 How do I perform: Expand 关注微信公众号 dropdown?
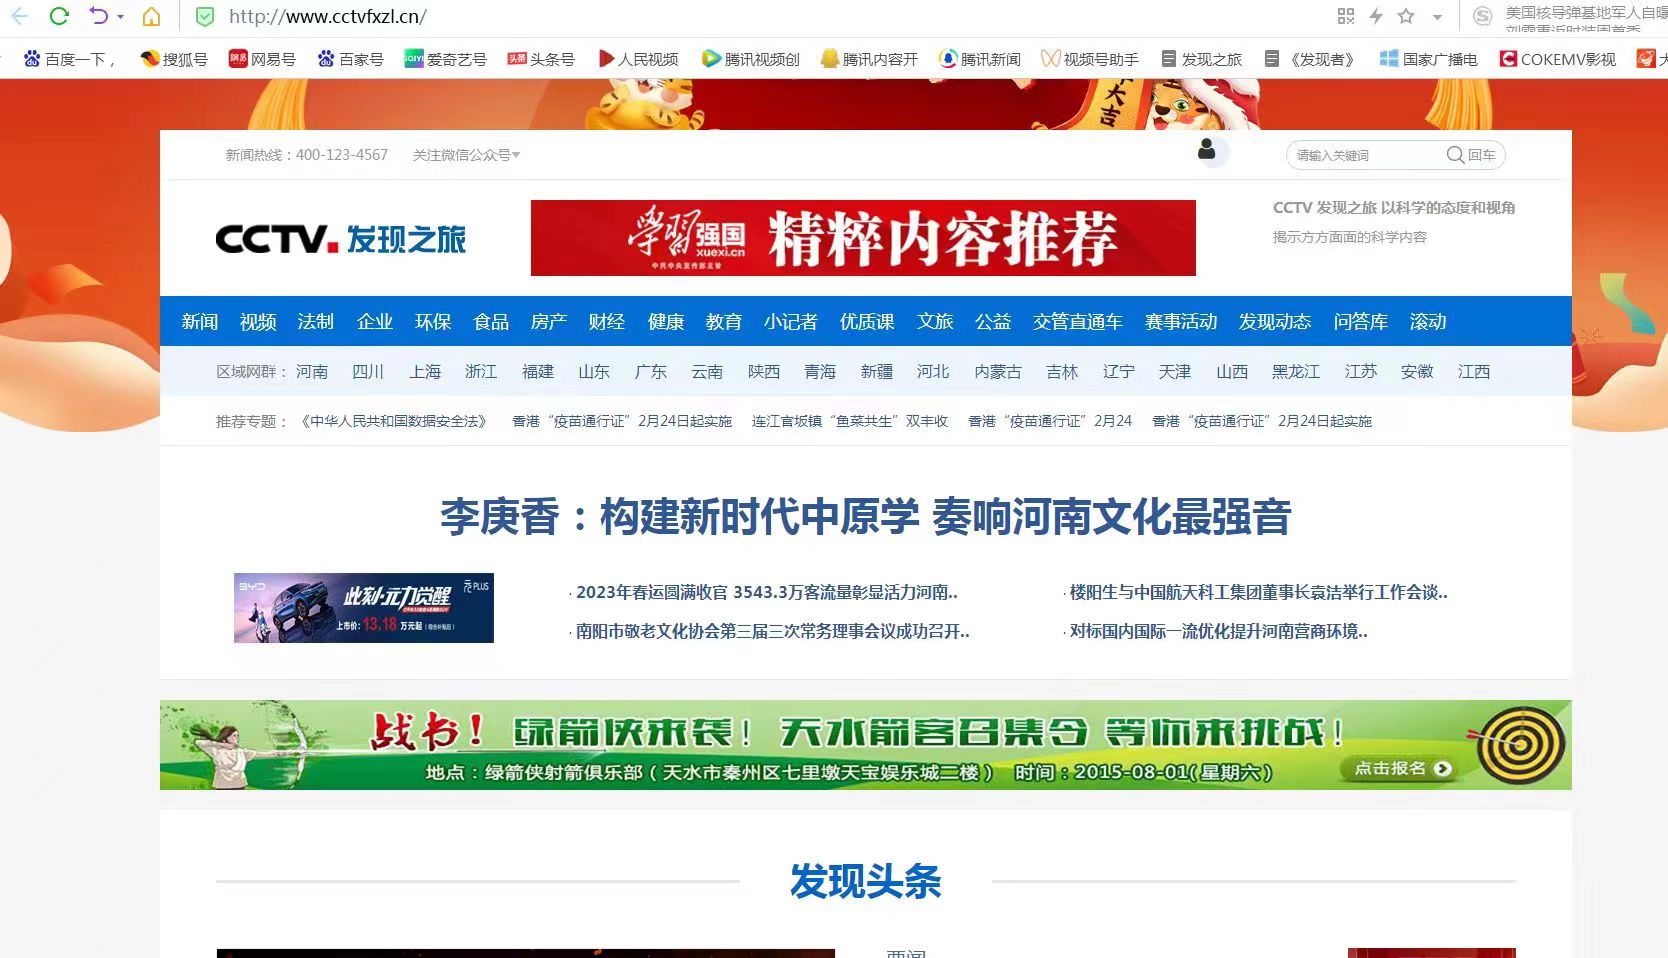tap(466, 155)
